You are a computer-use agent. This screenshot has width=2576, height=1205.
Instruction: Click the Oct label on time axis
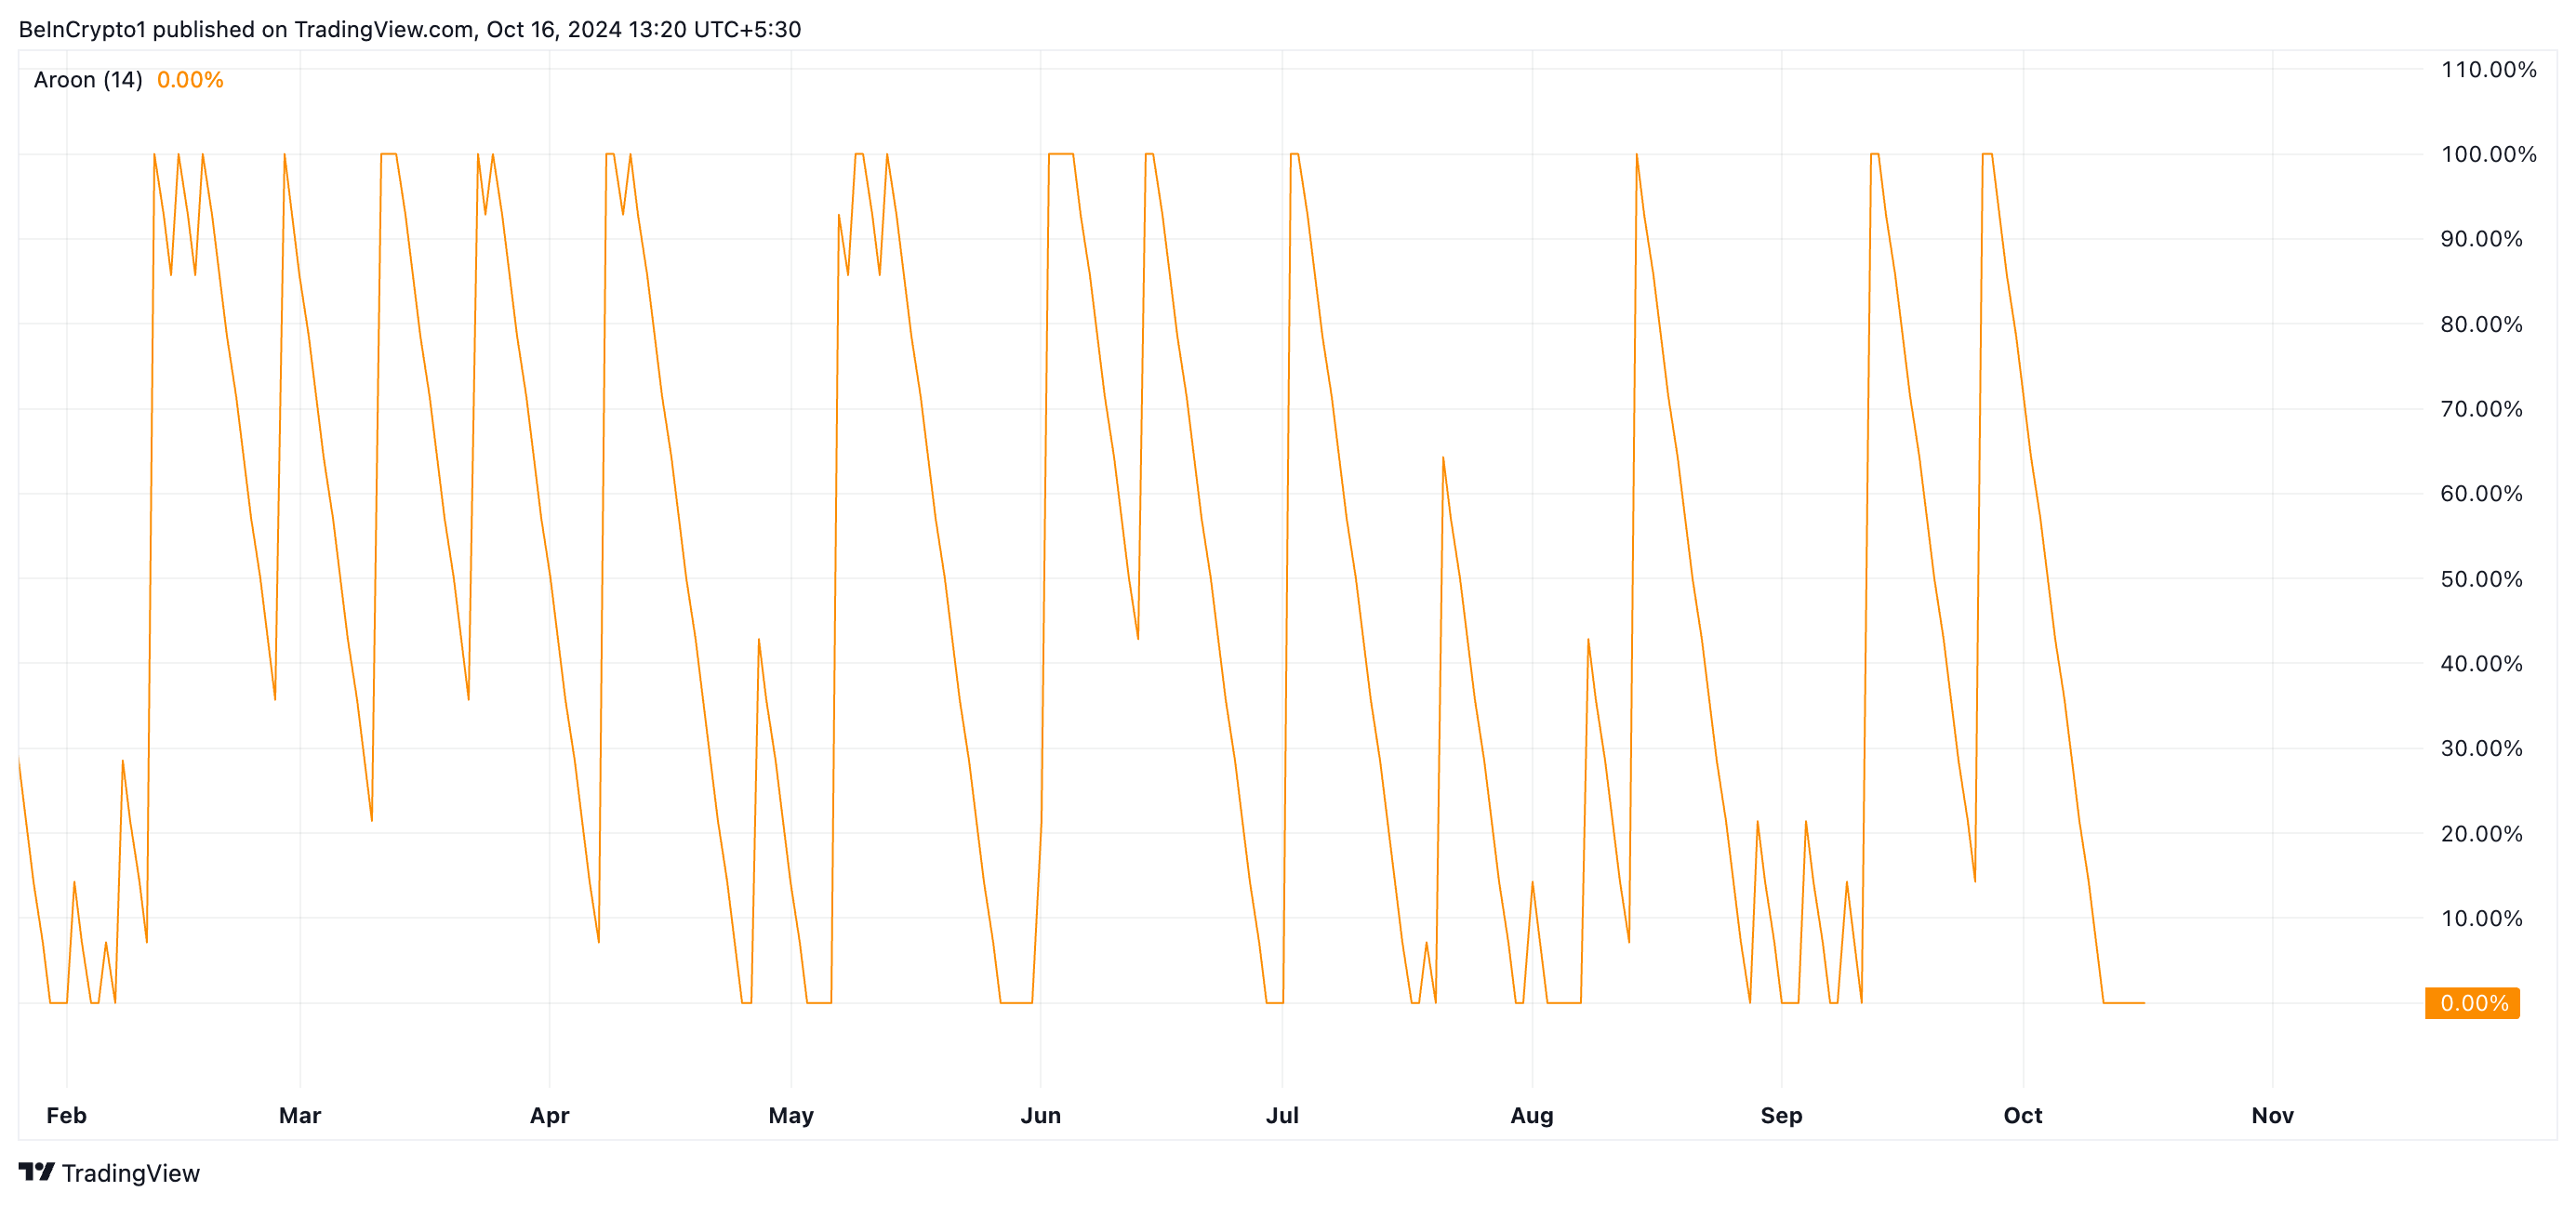pyautogui.click(x=2022, y=1115)
